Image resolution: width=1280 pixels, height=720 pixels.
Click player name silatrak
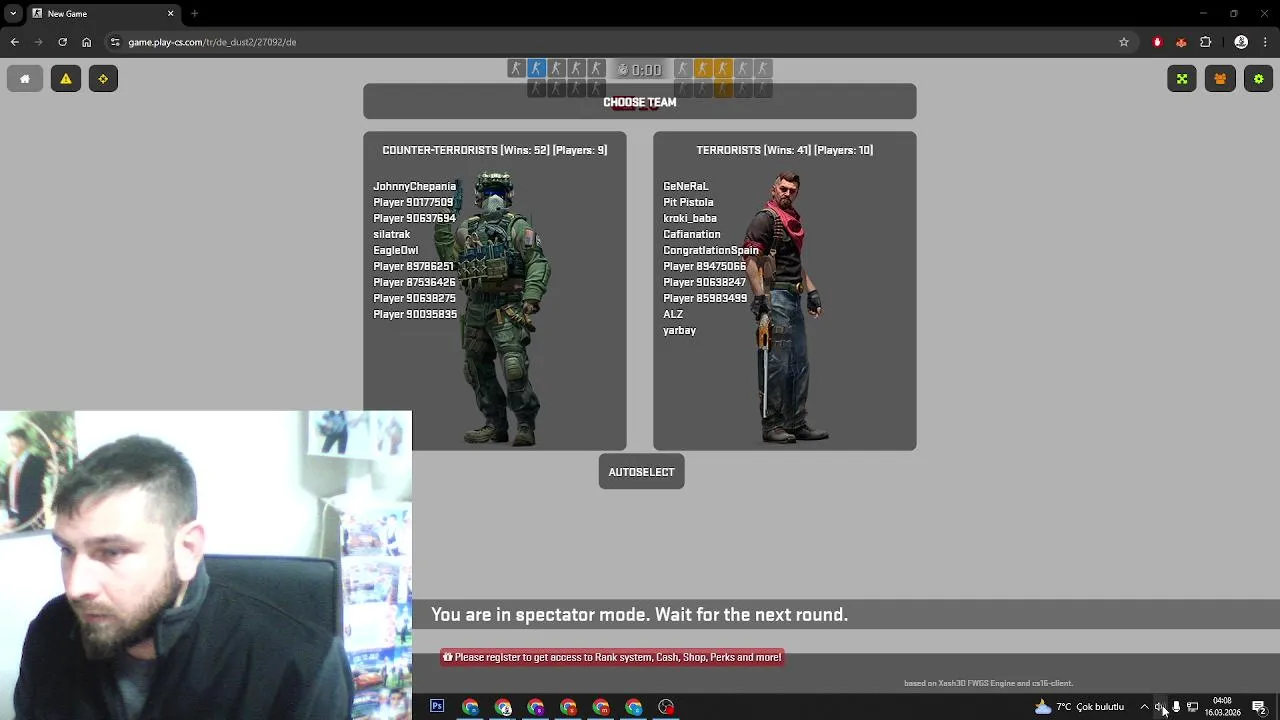391,234
